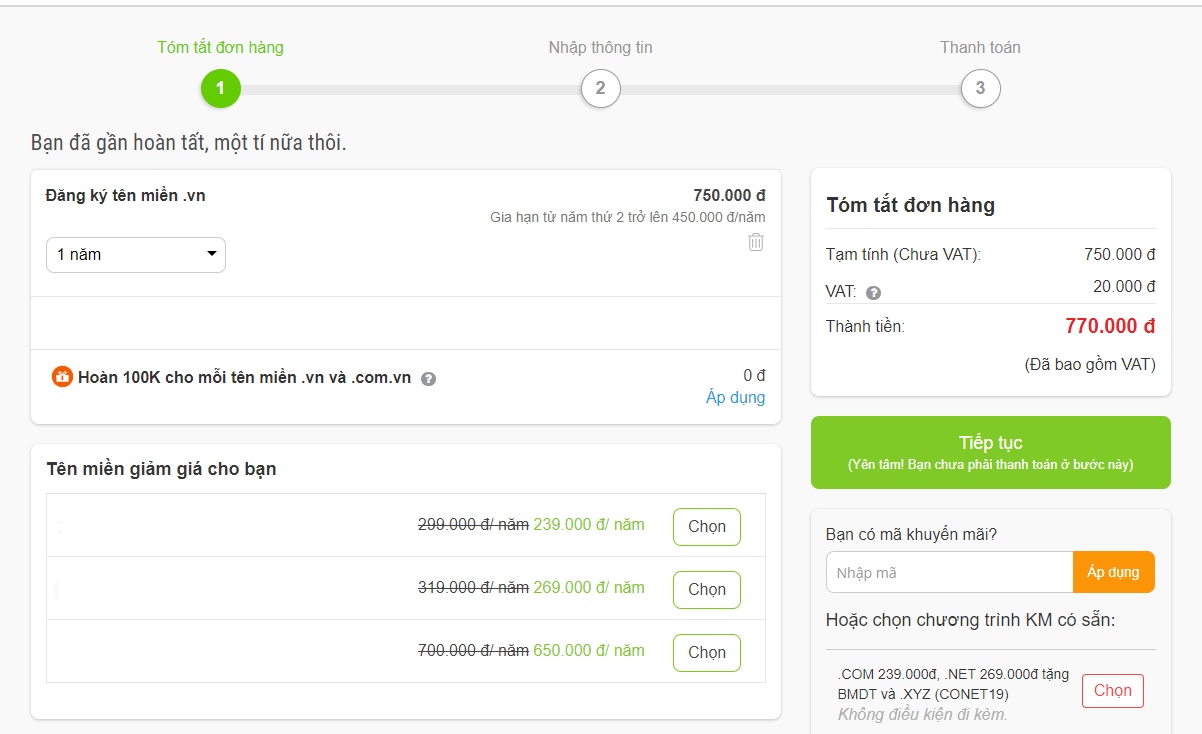Viewport: 1202px width, 734px height.
Task: Click the (Đã bao gồm VAT) note
Action: (1090, 364)
